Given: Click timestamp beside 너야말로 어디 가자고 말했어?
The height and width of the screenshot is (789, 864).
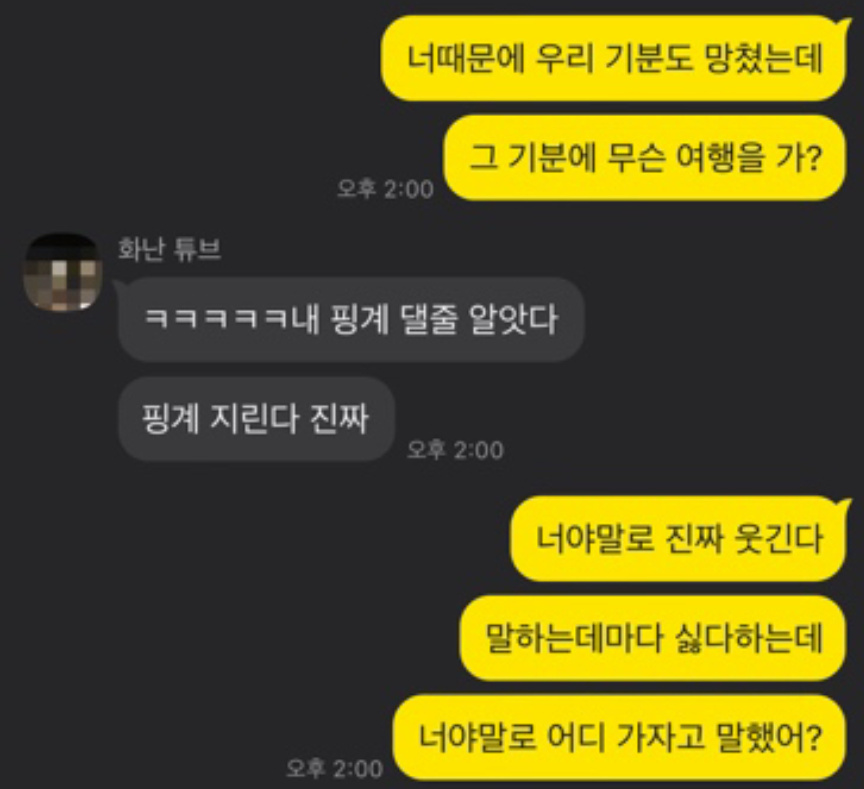Looking at the screenshot, I should tap(334, 769).
